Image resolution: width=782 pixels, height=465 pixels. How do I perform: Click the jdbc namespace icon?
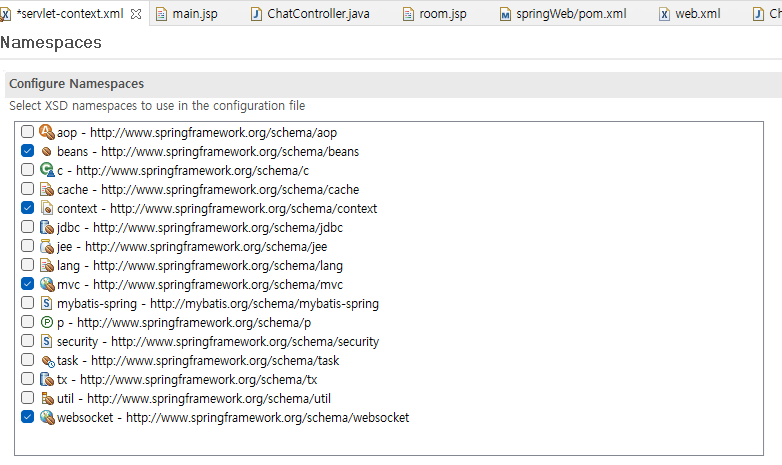click(47, 227)
